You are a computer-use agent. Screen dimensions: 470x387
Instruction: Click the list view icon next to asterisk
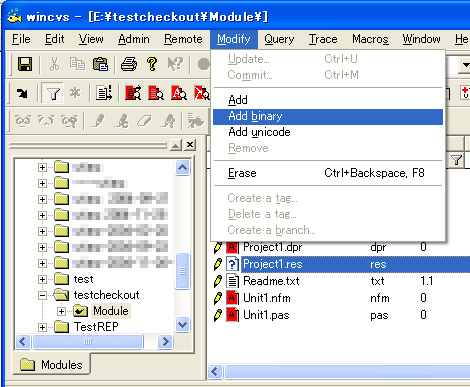(x=104, y=93)
